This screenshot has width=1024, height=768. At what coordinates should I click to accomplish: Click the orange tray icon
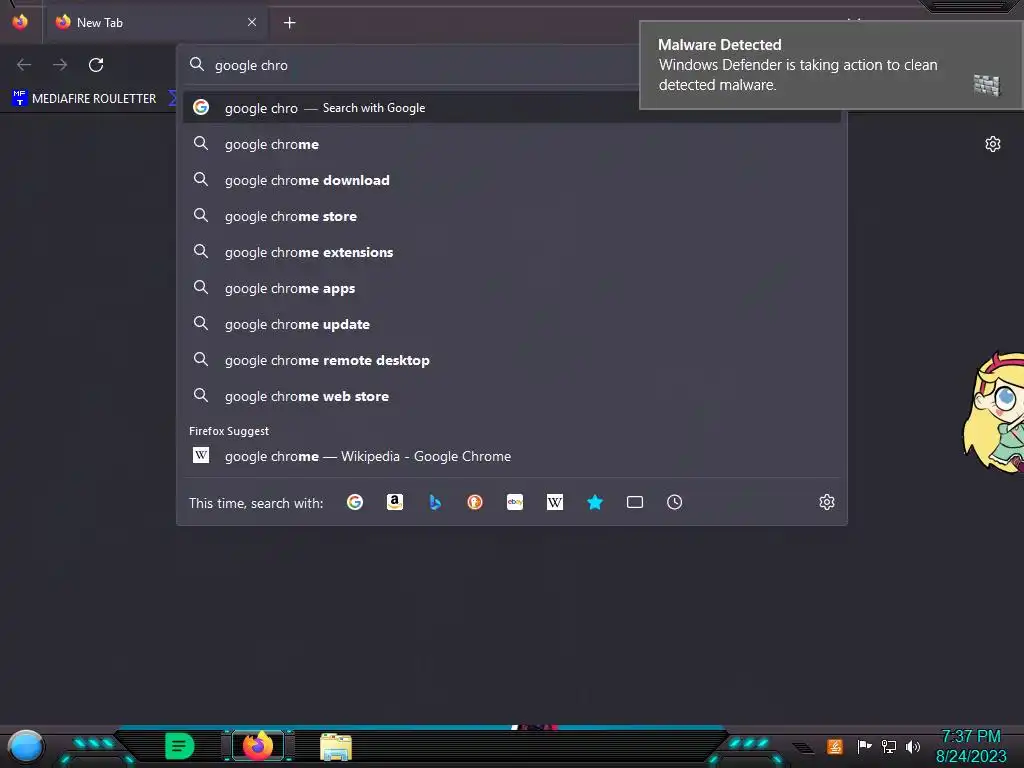click(835, 746)
